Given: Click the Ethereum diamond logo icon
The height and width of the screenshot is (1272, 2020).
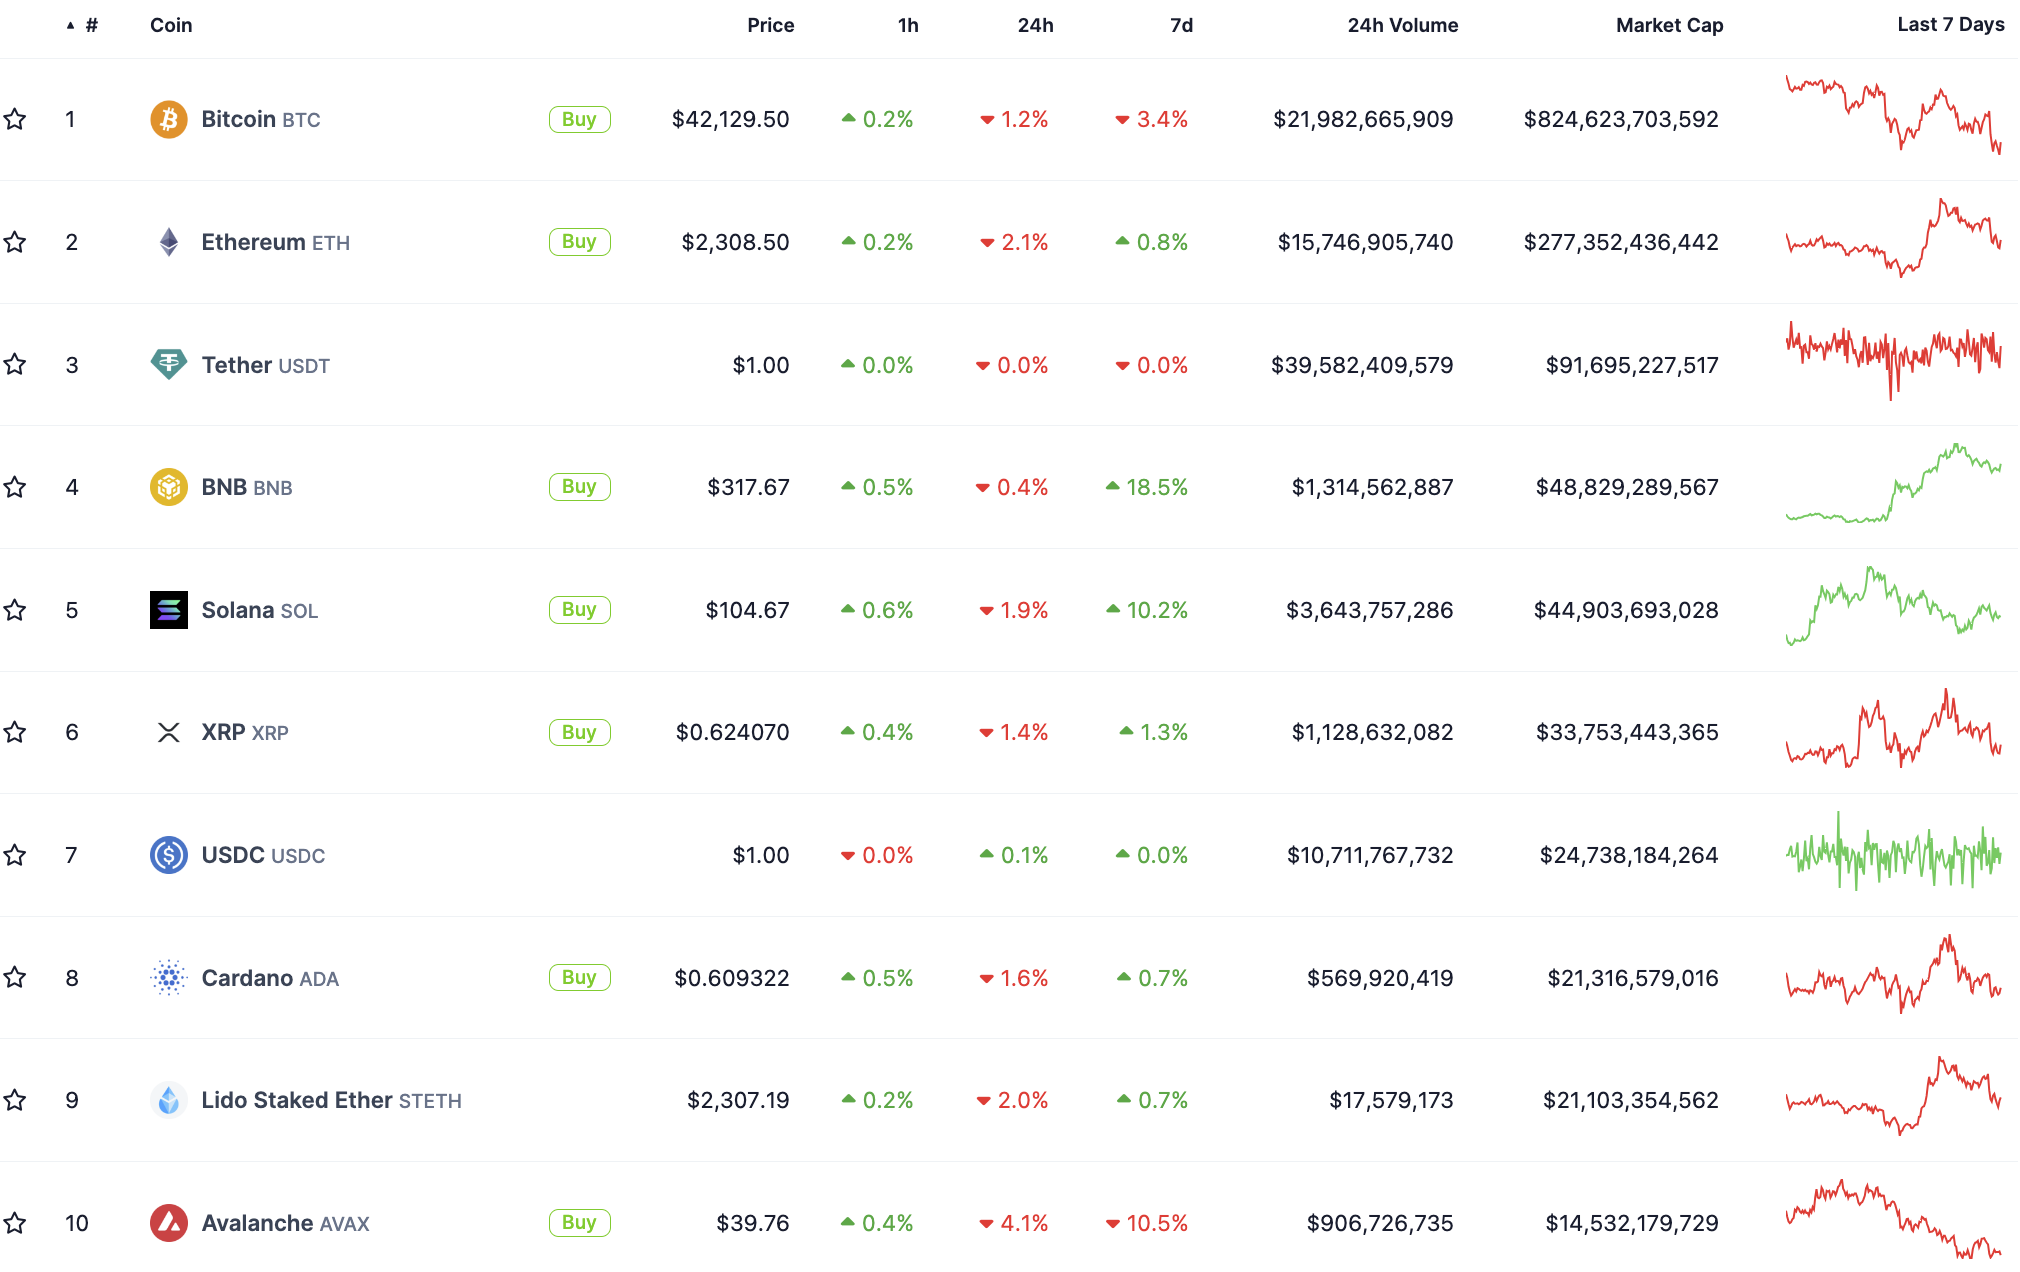Looking at the screenshot, I should click(x=169, y=242).
